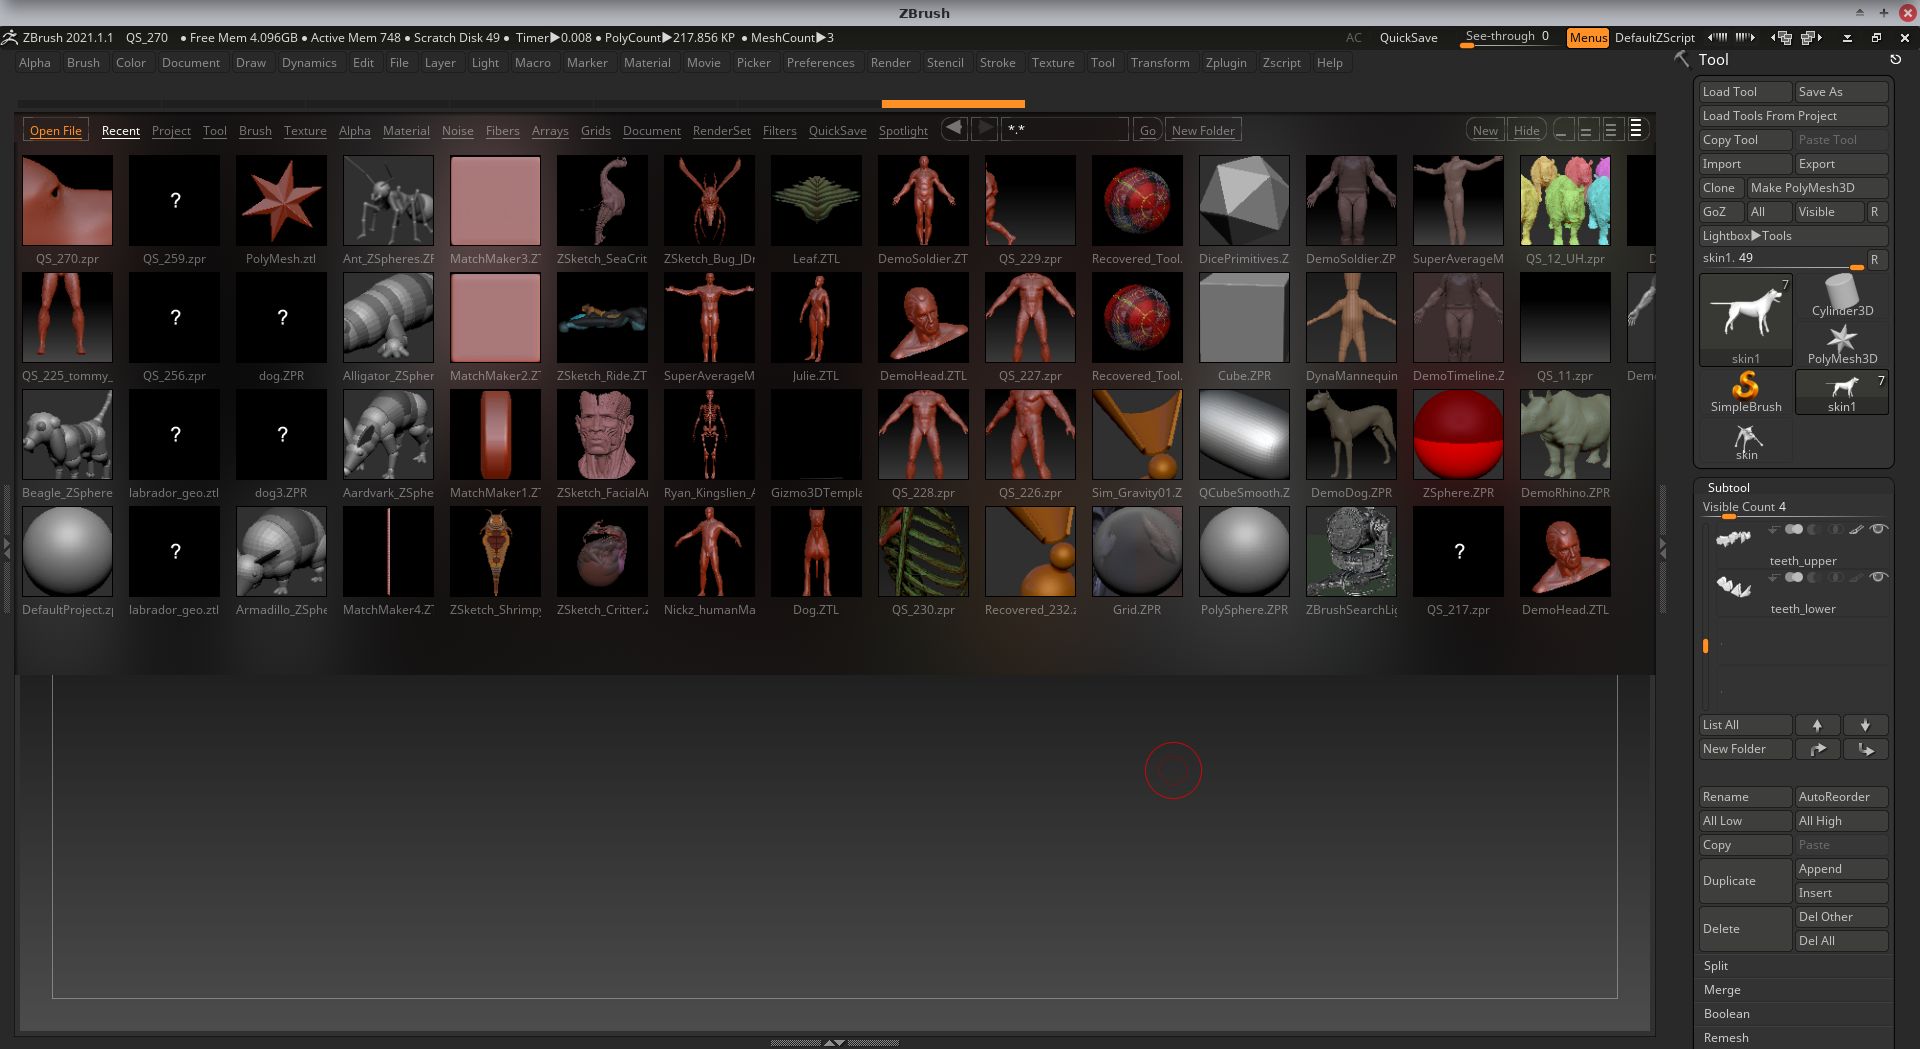
Task: Toggle teeth_lower visibility eye
Action: [1879, 577]
